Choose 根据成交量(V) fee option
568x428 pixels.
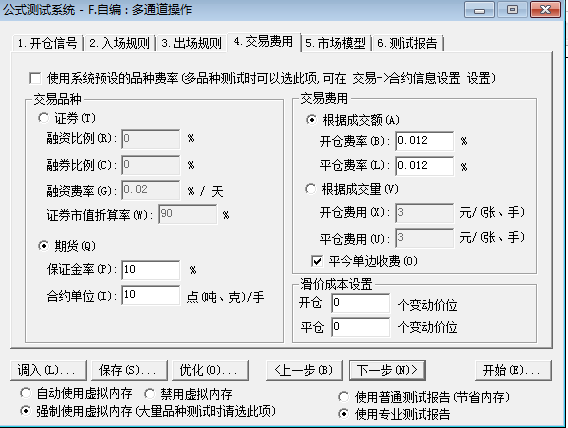pos(310,189)
